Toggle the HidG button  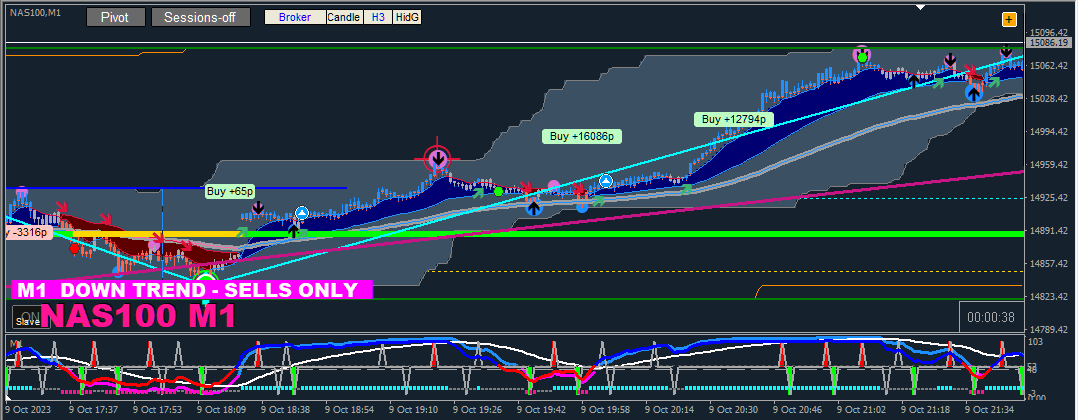pos(407,17)
